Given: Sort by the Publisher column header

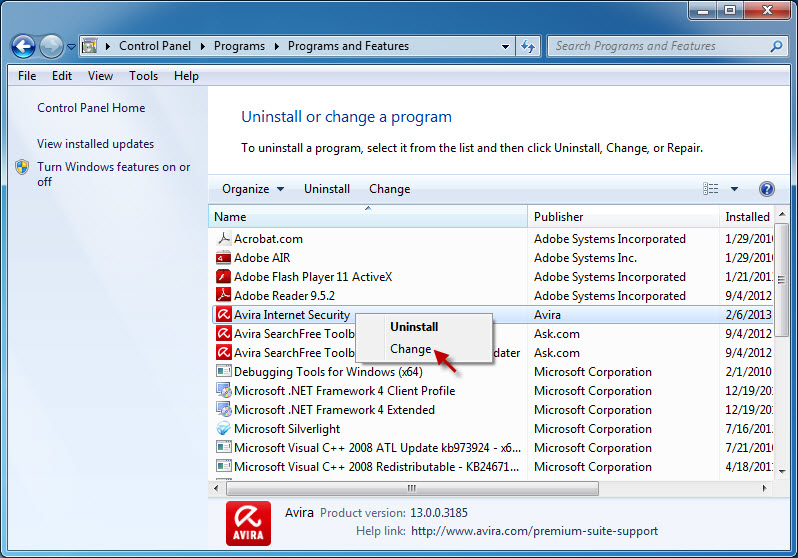Looking at the screenshot, I should 623,217.
